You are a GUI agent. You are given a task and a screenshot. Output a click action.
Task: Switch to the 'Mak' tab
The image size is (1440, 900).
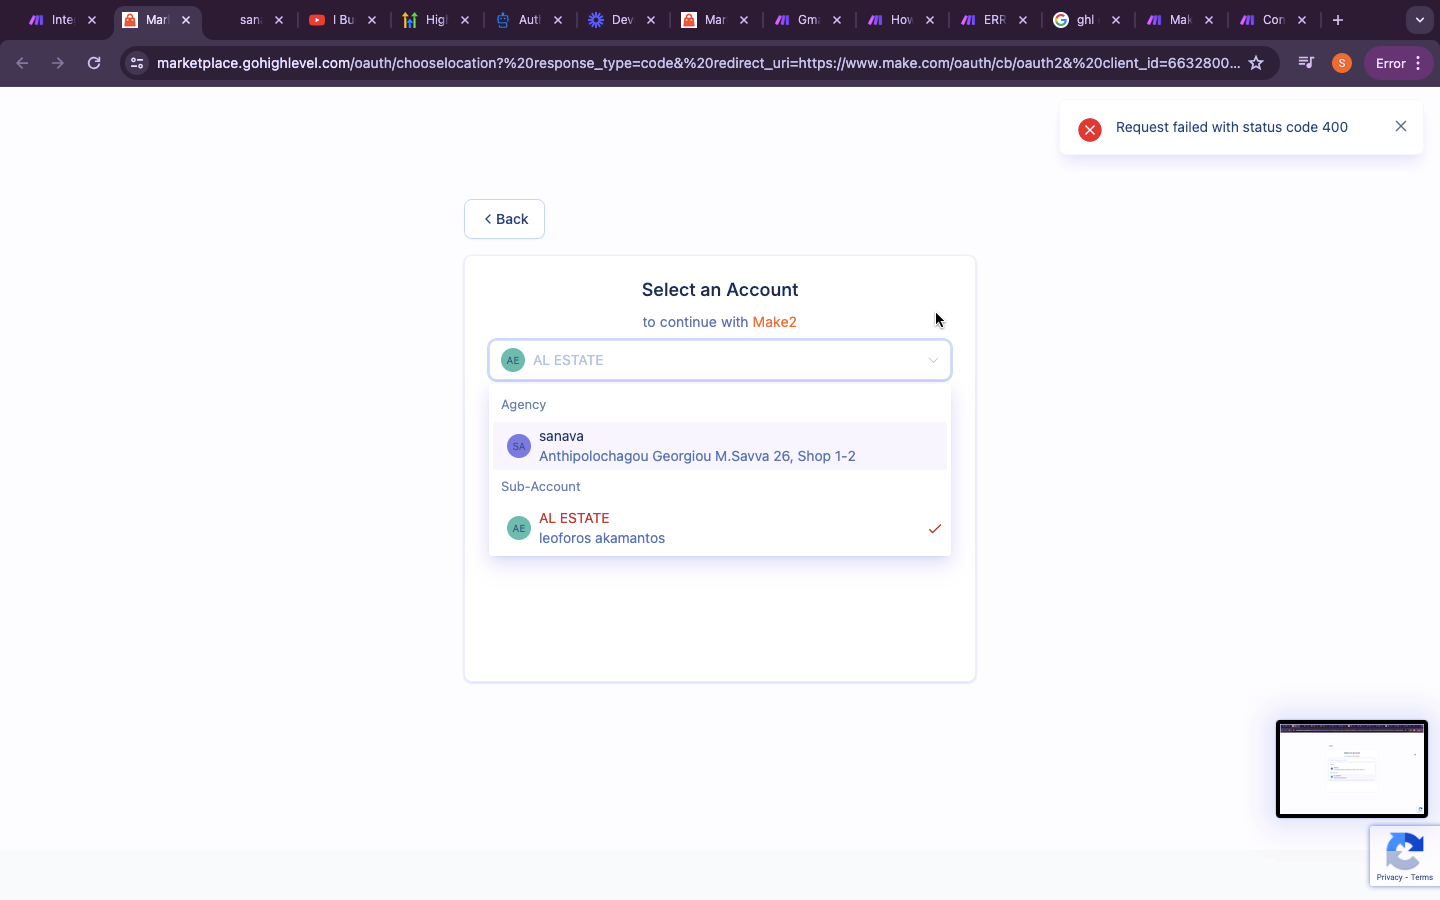[x=1178, y=20]
